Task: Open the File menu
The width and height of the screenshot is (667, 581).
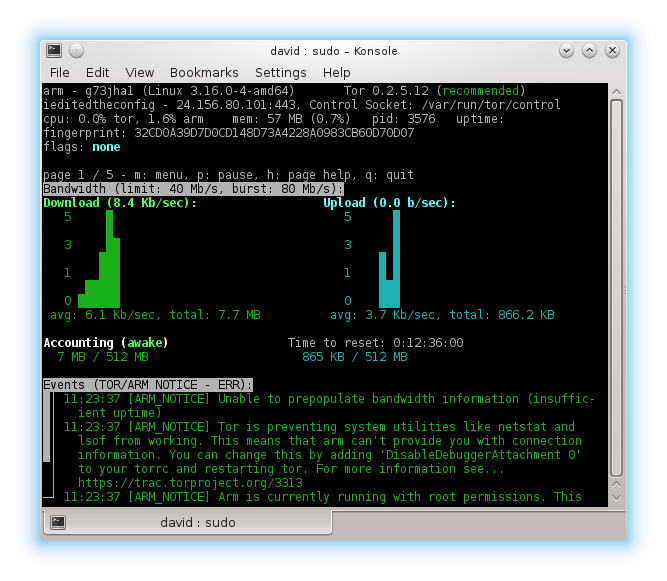Action: tap(60, 73)
